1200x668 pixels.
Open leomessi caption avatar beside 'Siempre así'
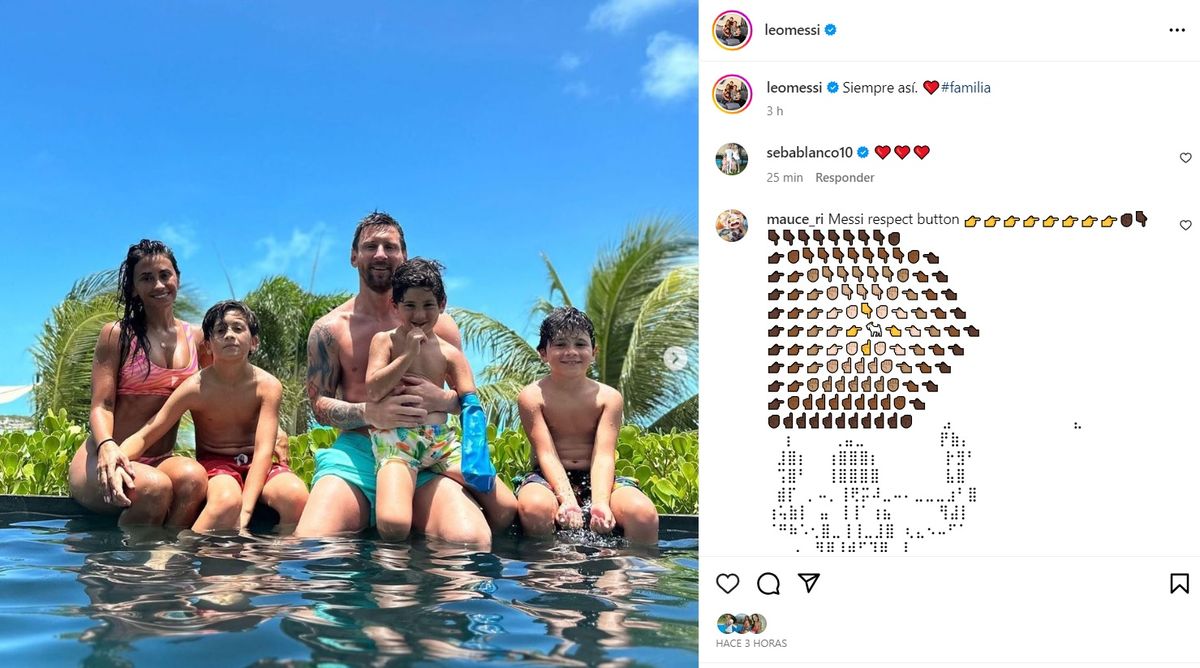click(x=732, y=93)
